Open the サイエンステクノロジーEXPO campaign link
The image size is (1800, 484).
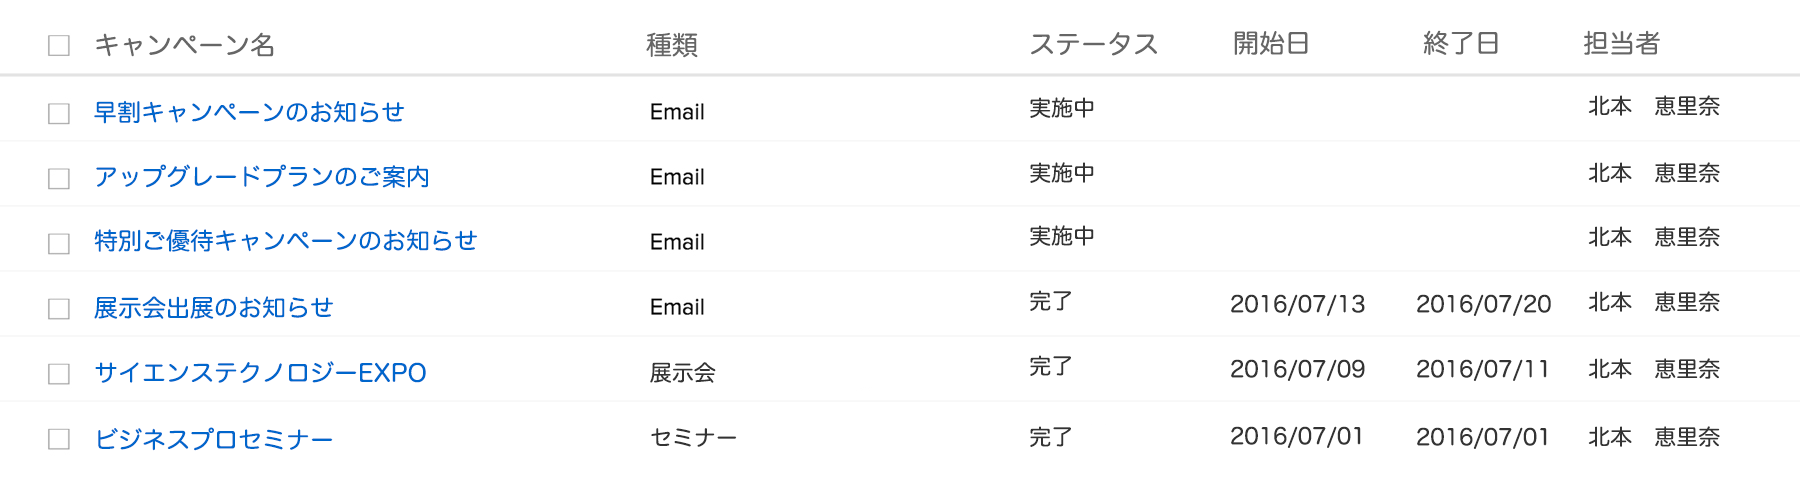coord(260,373)
